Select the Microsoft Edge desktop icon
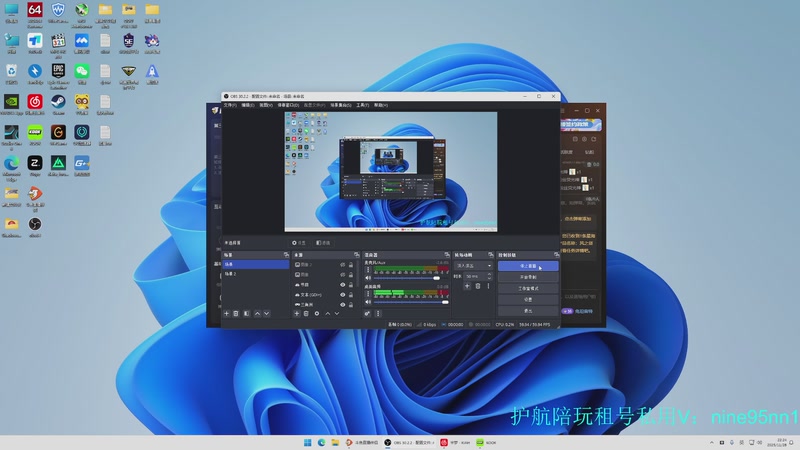This screenshot has width=800, height=450. (x=11, y=168)
